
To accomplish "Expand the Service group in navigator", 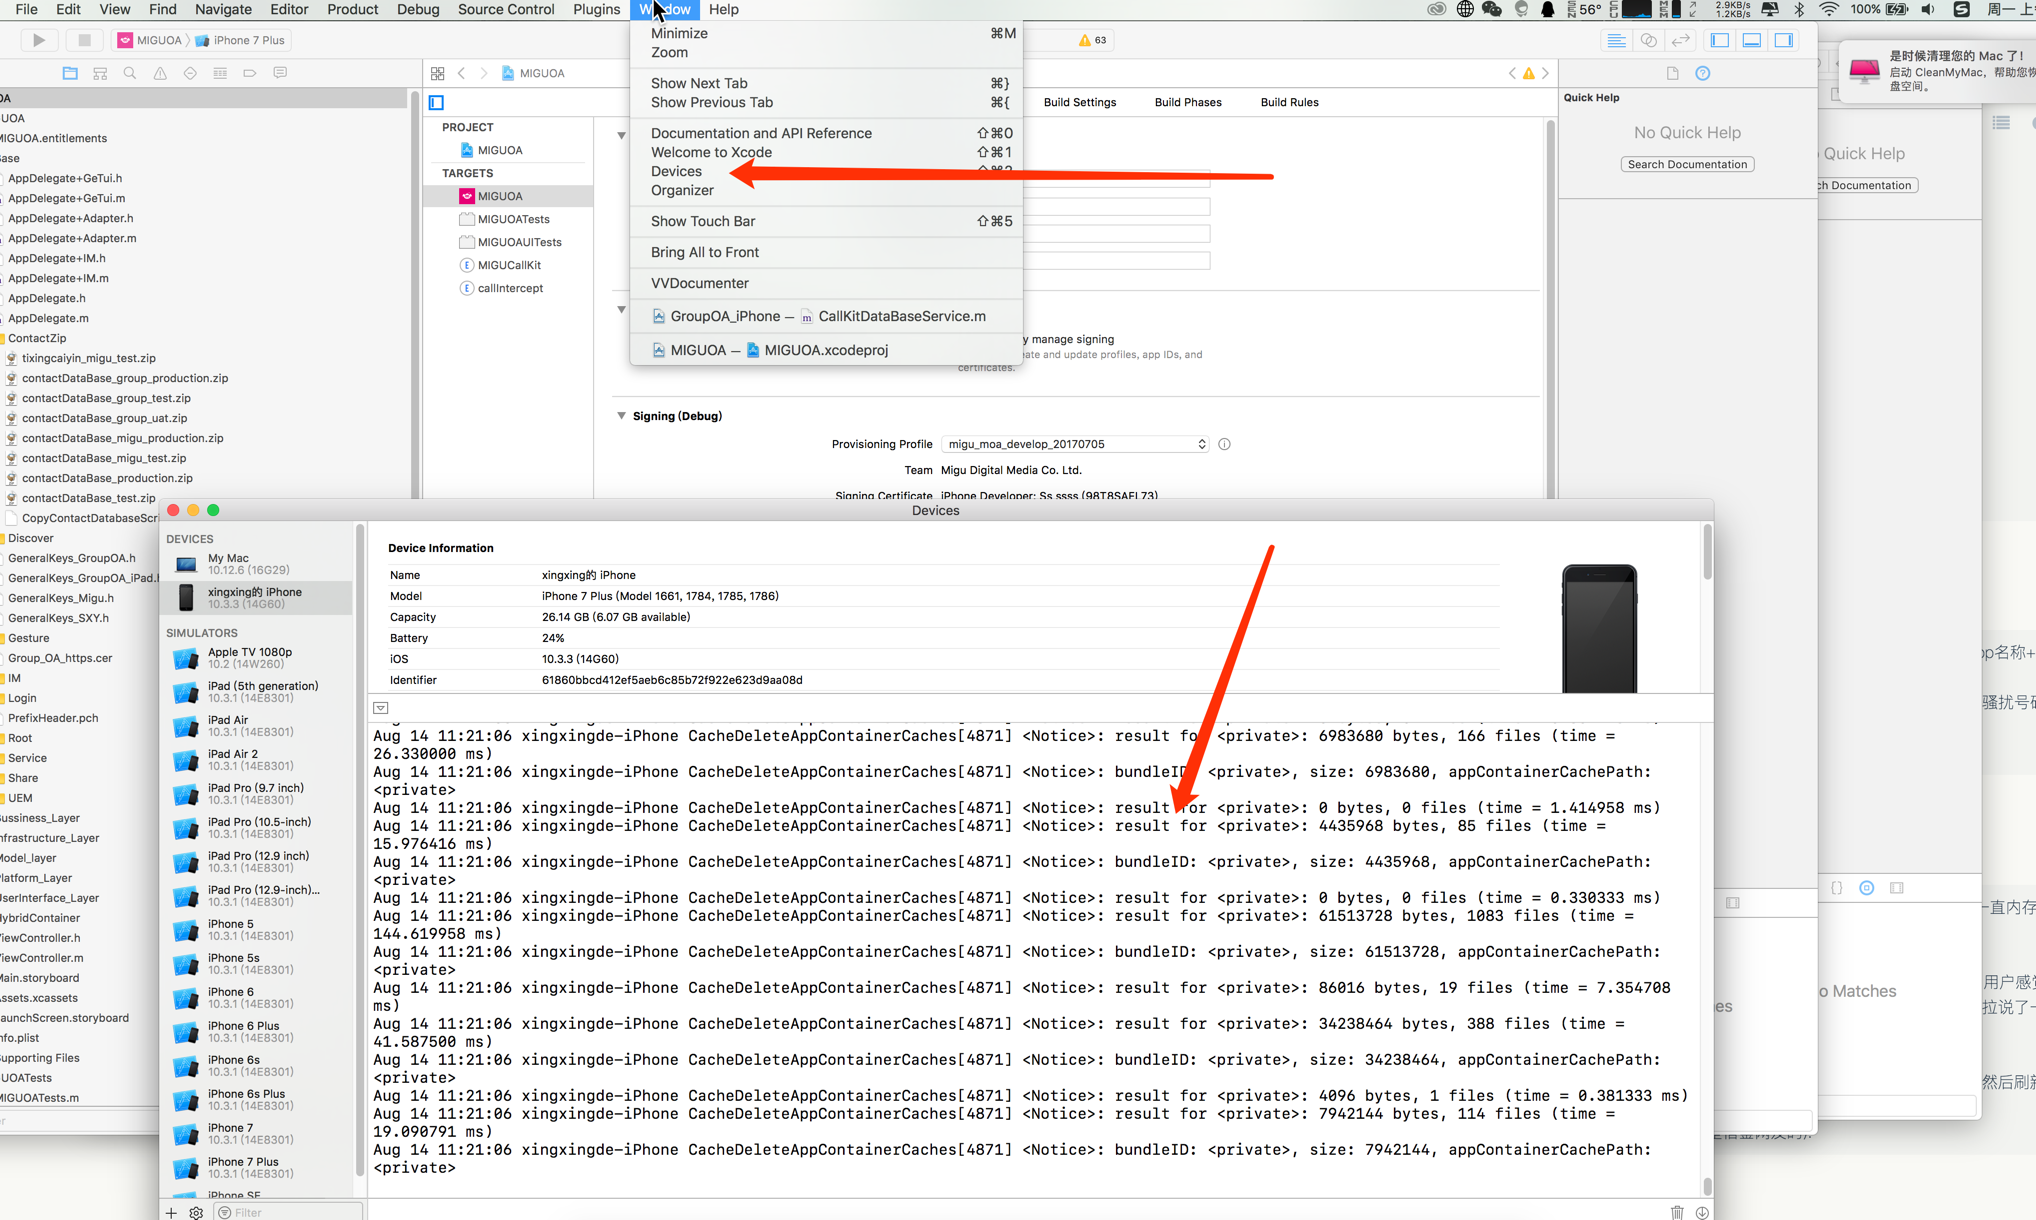I will click(x=27, y=758).
